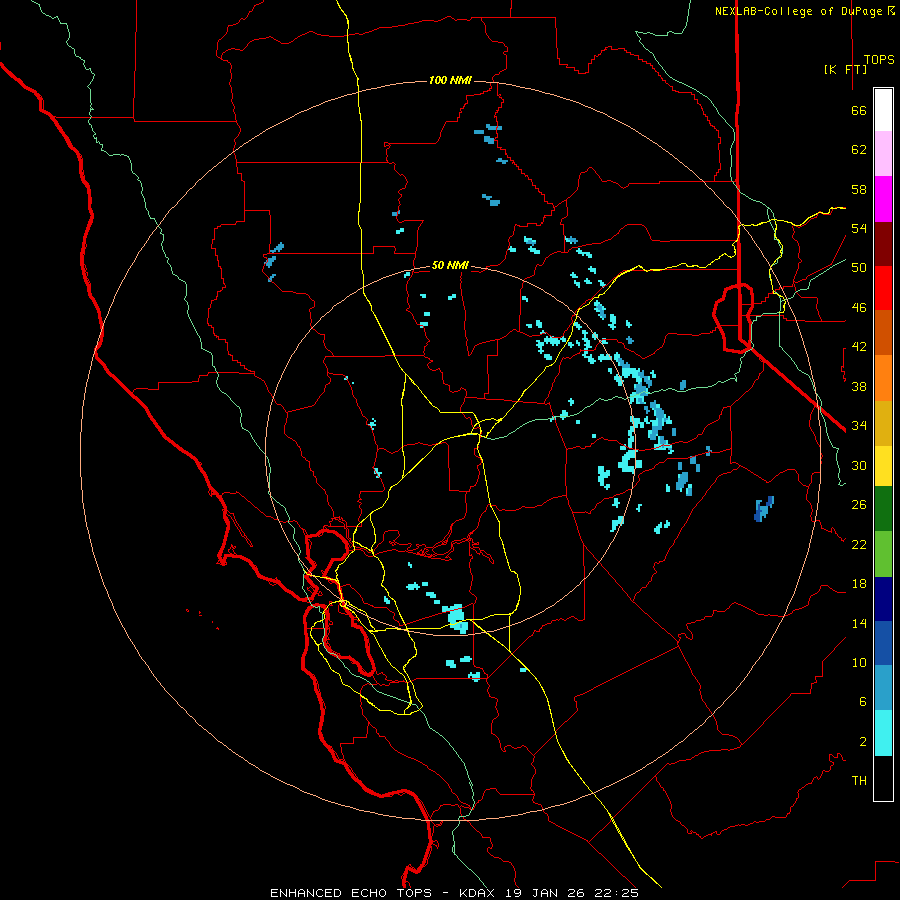
Task: Click the legend value "42"
Action: (859, 347)
